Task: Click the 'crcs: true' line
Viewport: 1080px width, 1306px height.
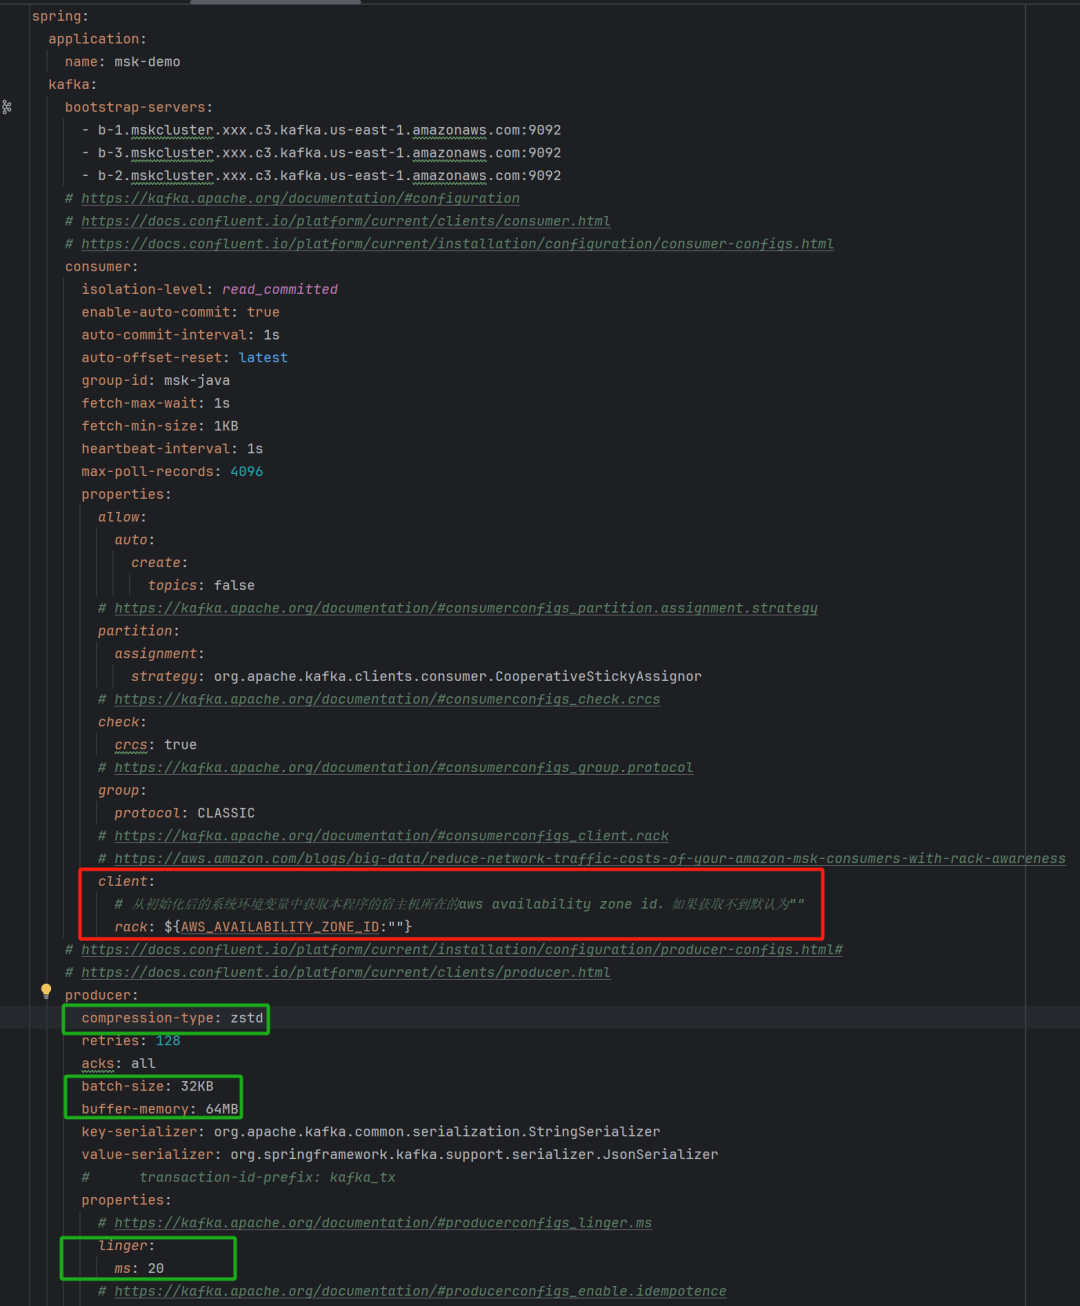Action: (x=155, y=744)
